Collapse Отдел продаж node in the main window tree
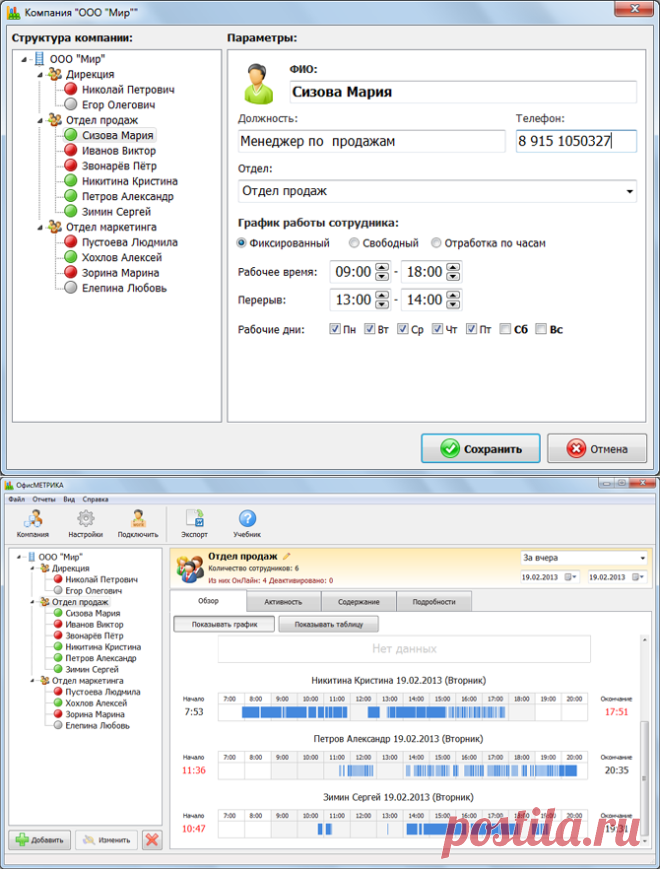The image size is (660, 869). pos(33,602)
